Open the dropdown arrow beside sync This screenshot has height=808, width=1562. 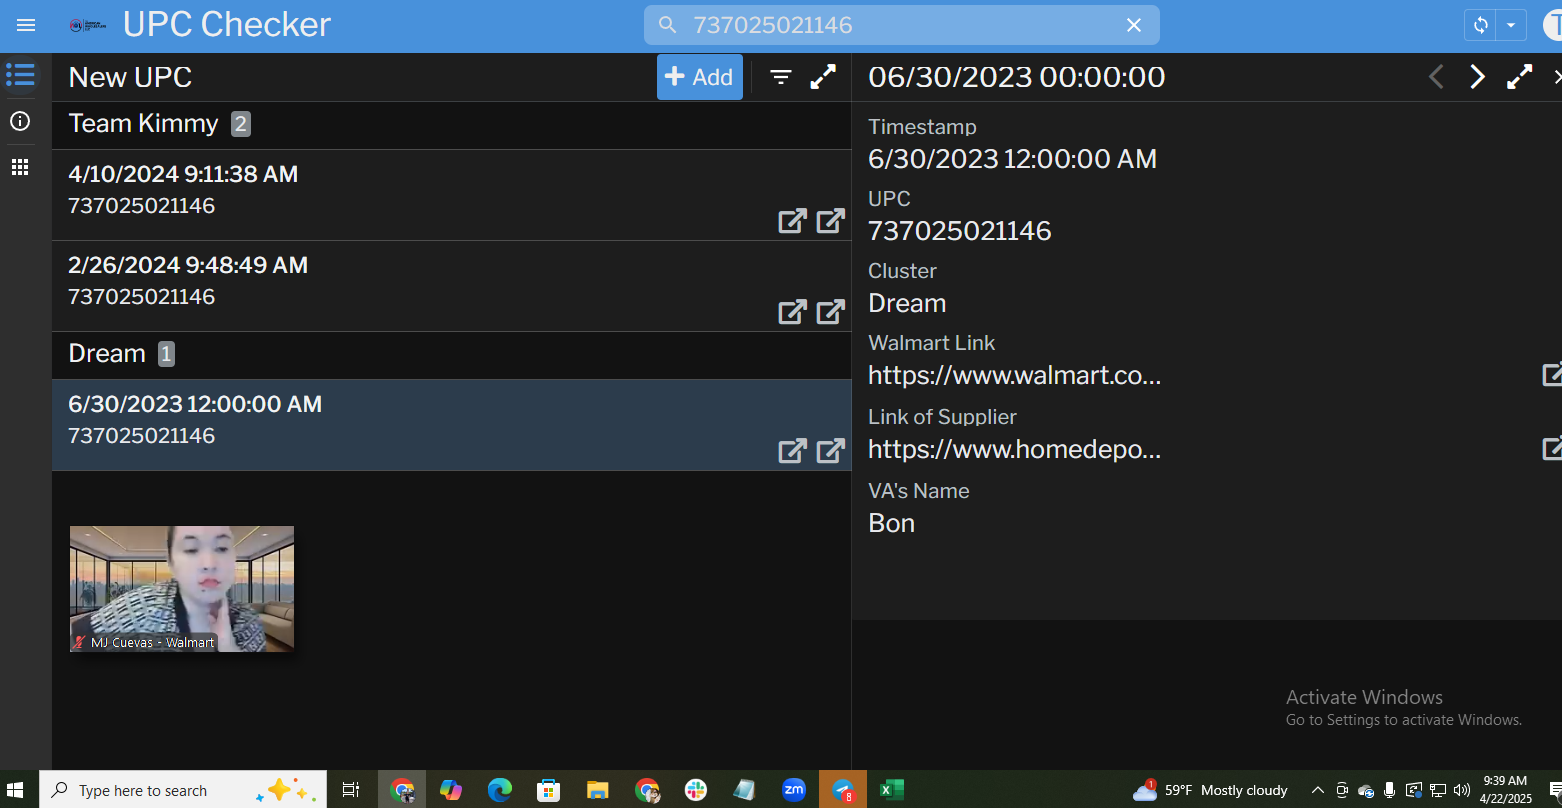tap(1511, 25)
